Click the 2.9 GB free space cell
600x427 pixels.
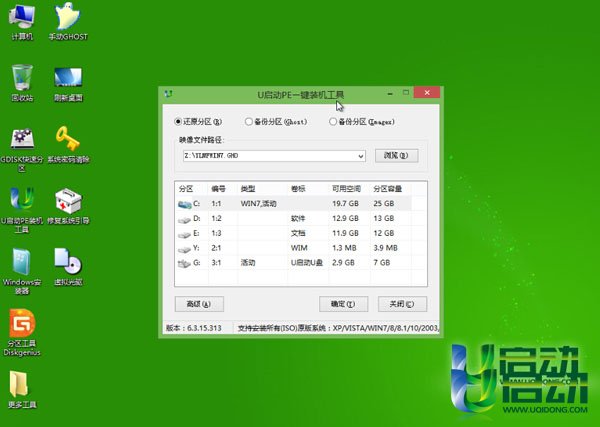pos(343,263)
